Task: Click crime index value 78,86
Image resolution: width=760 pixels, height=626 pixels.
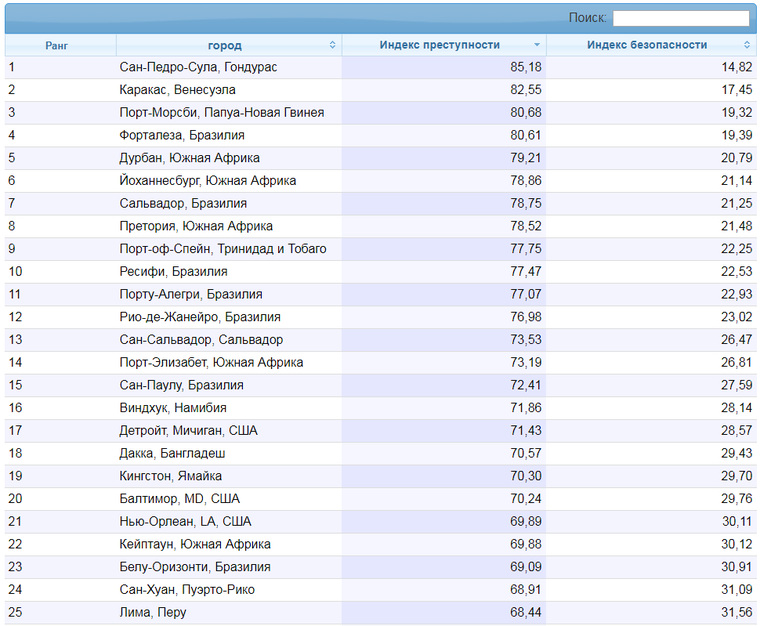Action: pos(526,181)
